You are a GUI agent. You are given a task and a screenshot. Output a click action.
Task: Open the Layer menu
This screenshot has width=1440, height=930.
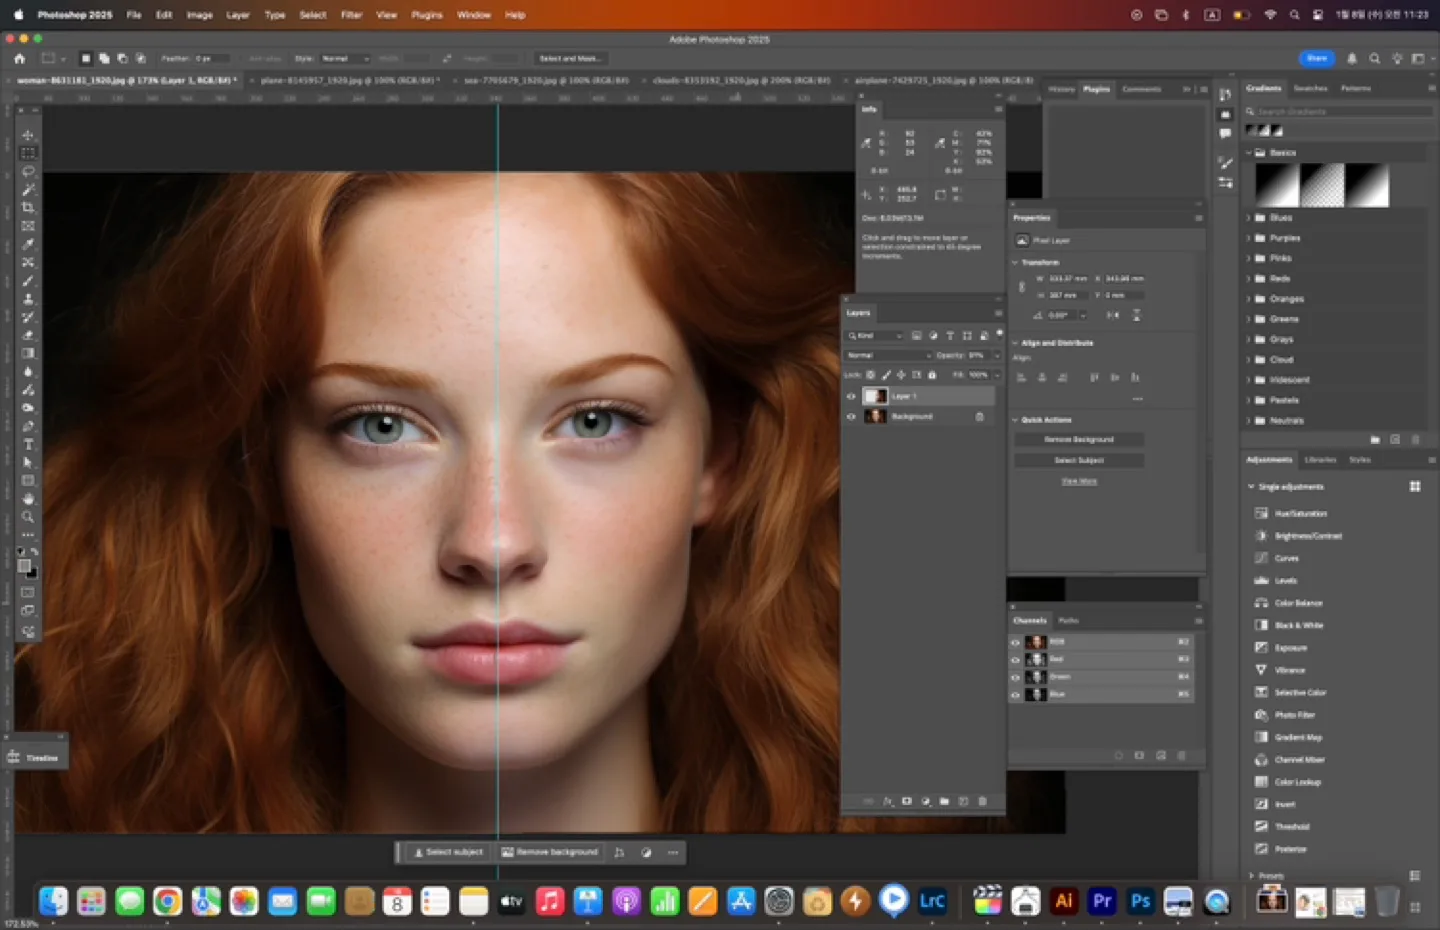click(x=238, y=15)
